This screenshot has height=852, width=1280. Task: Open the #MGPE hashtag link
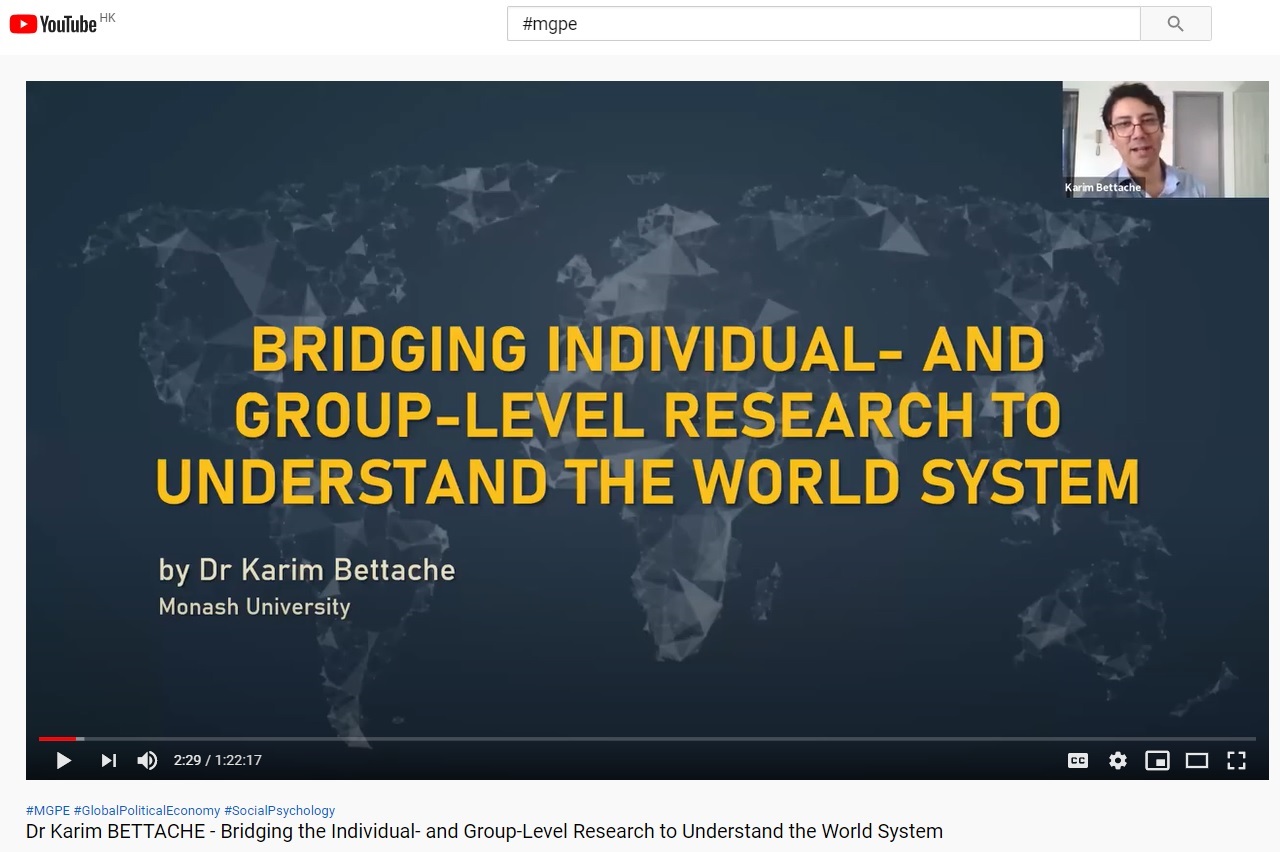point(48,811)
